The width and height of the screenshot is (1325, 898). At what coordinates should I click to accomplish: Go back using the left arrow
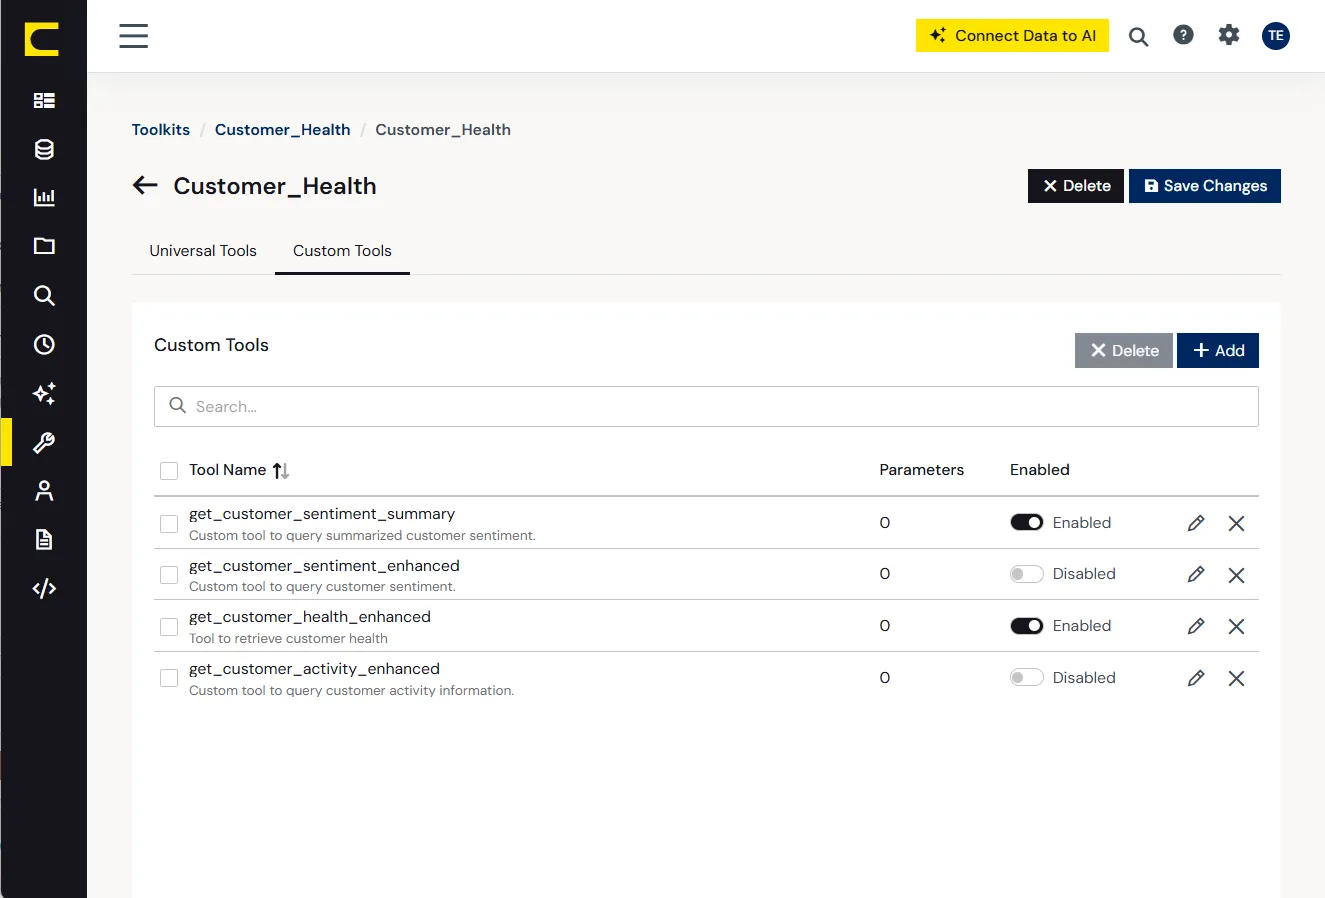(146, 185)
